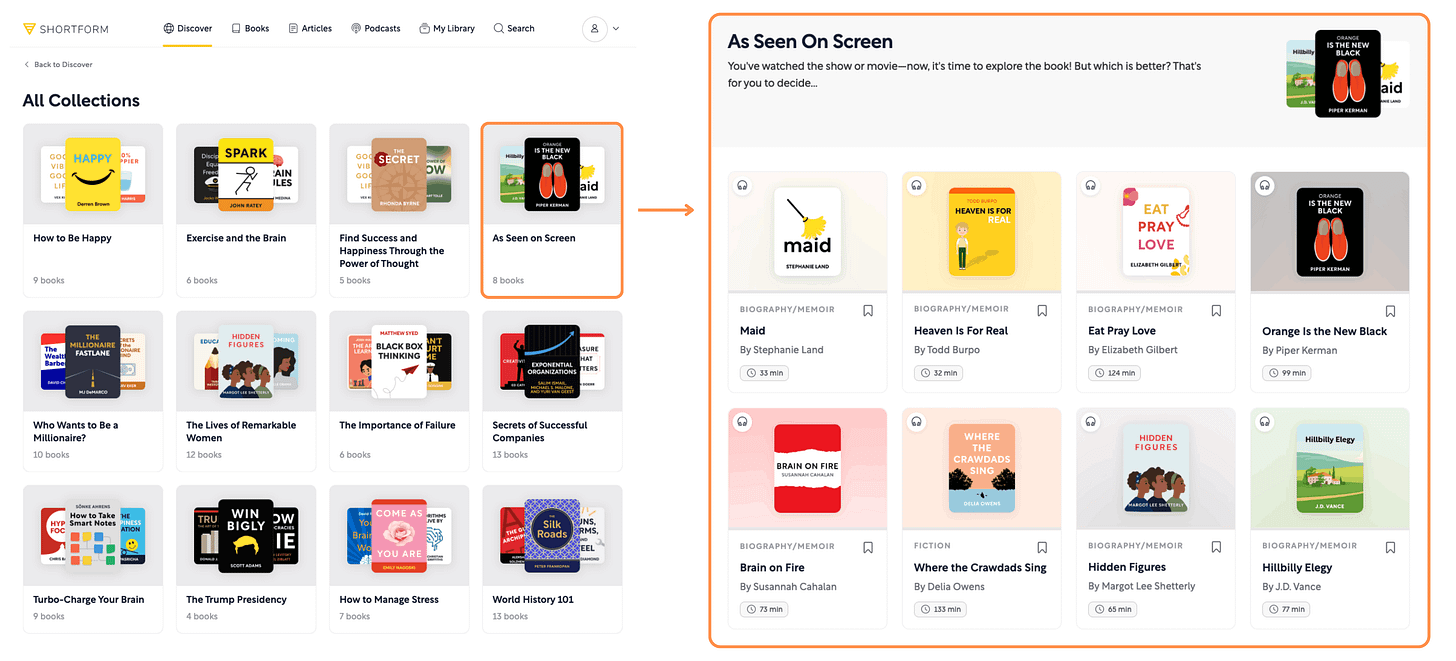Click headphones icon on Hidden Figures card
1456x661 pixels.
(1090, 422)
